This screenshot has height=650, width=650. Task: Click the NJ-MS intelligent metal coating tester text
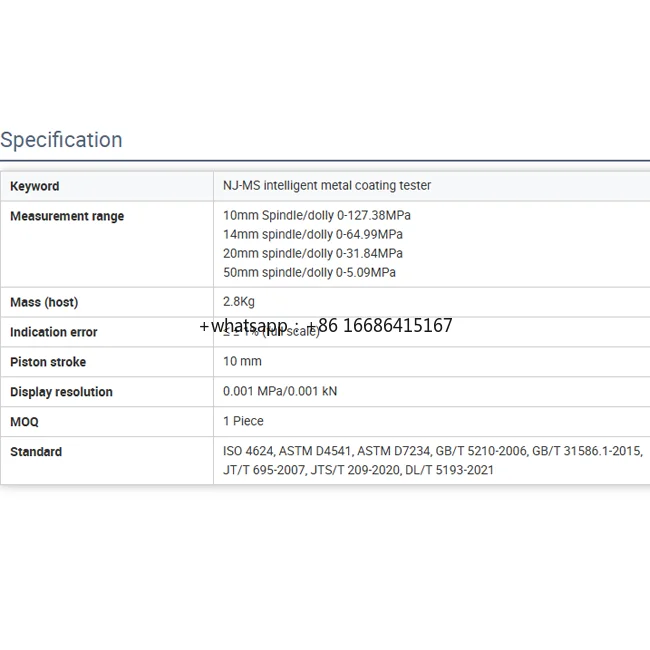[x=327, y=186]
